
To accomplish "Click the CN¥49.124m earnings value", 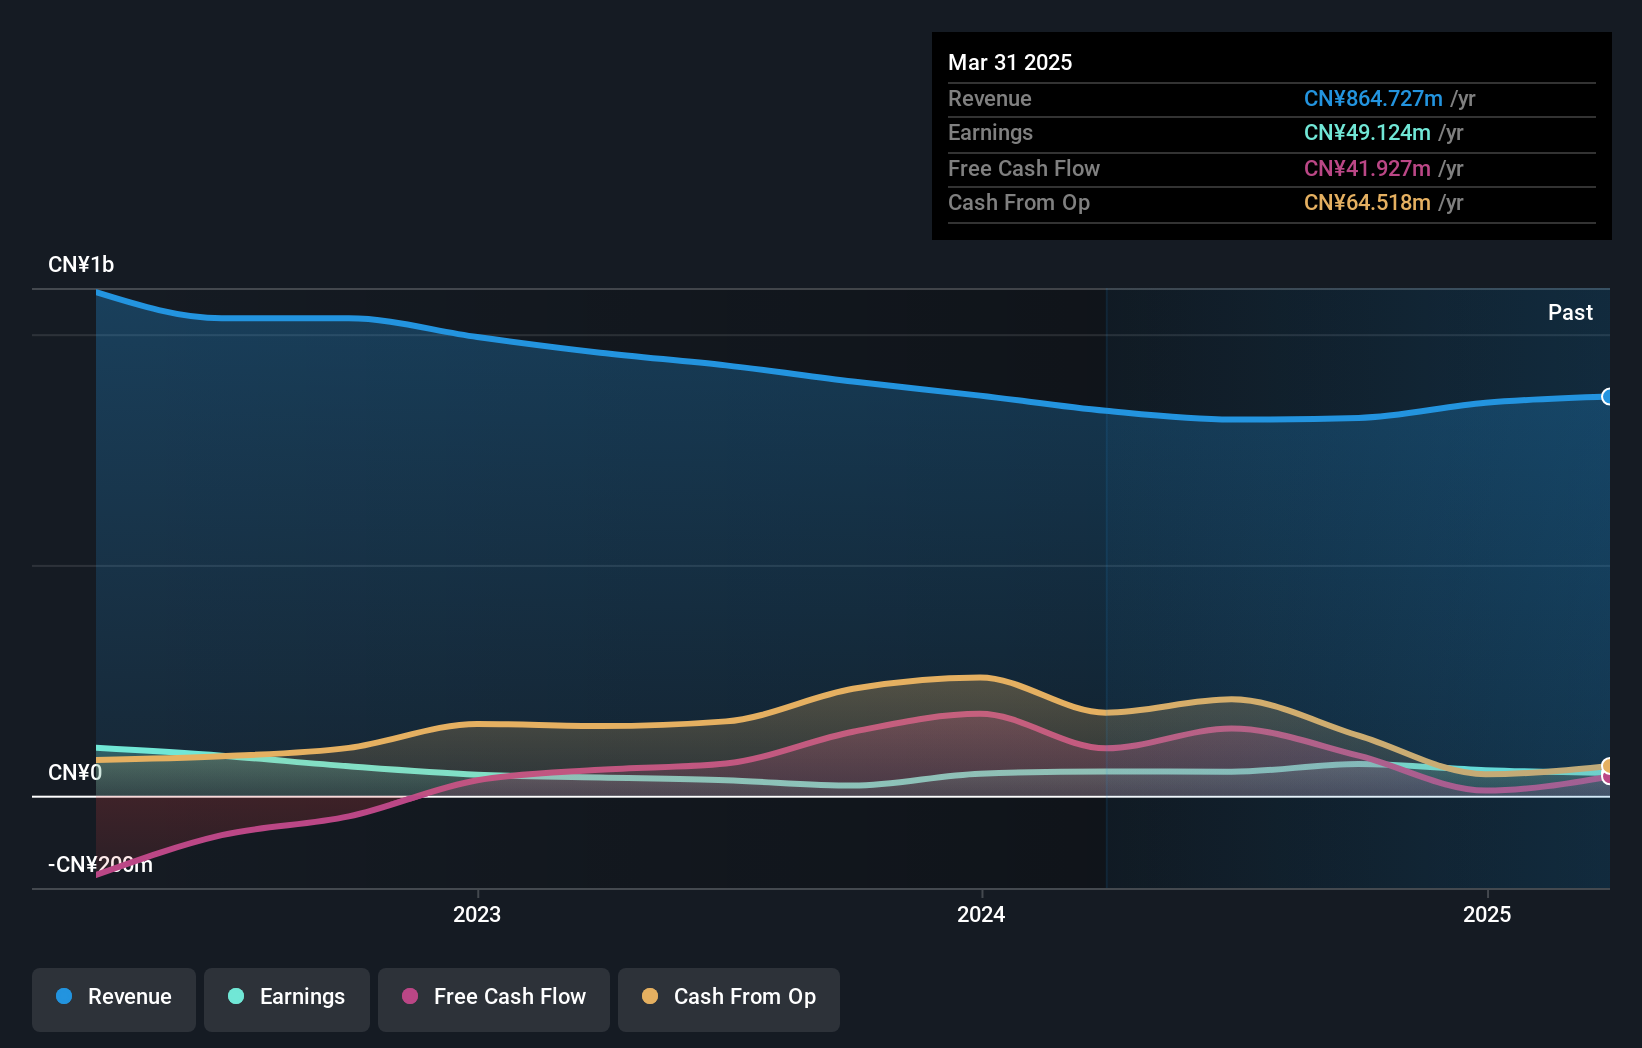I will (1367, 133).
